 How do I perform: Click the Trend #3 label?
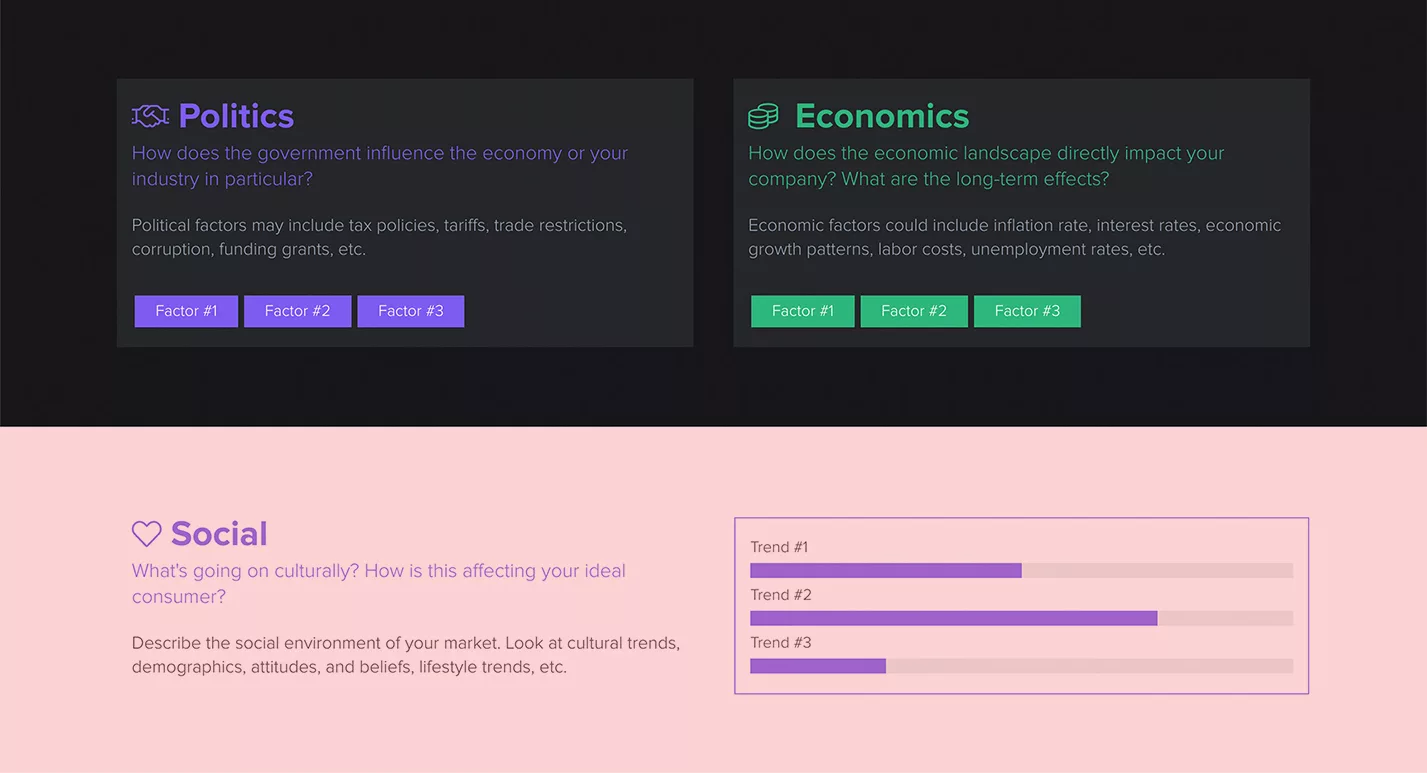click(780, 642)
